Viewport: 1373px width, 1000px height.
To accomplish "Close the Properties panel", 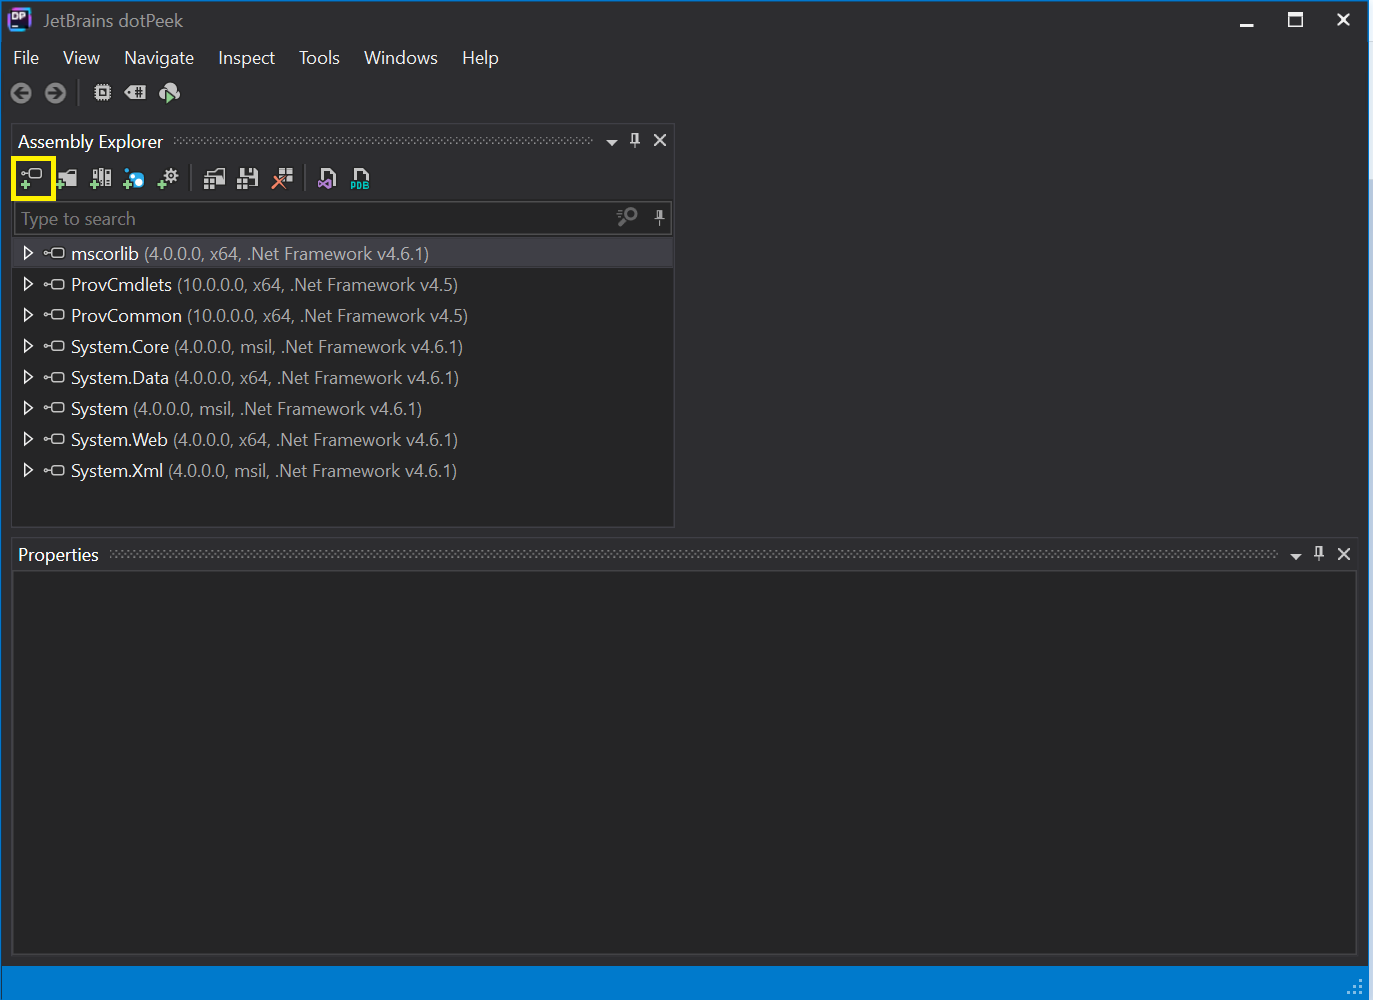I will pos(1344,554).
